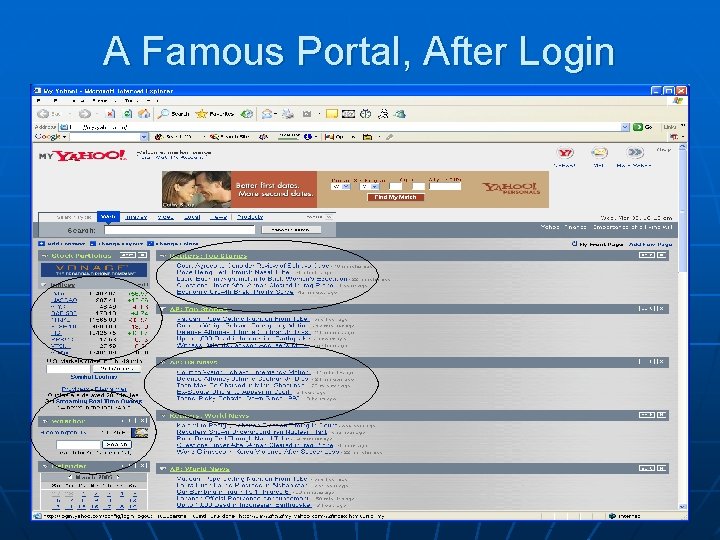Click the Symbol Lookup link
Screen dimensions: 720x540
(x=94, y=377)
